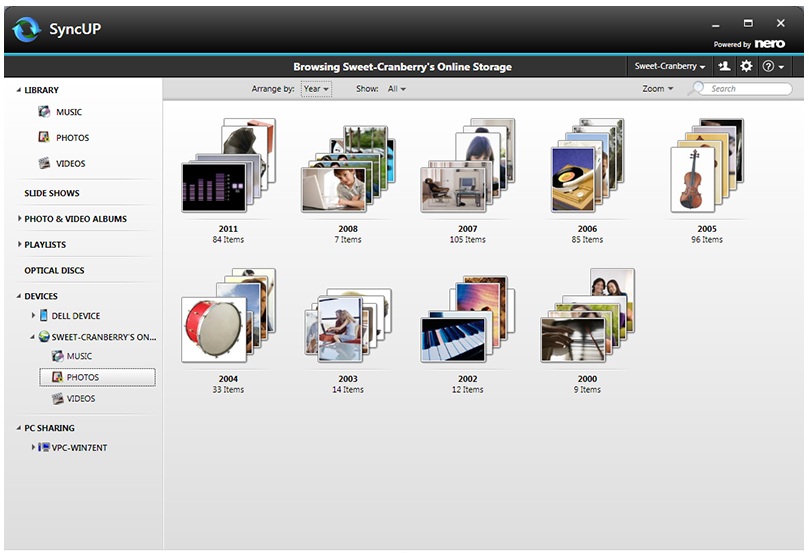Click the '84 Items' text
The width and height of the screenshot is (809, 553).
[228, 240]
